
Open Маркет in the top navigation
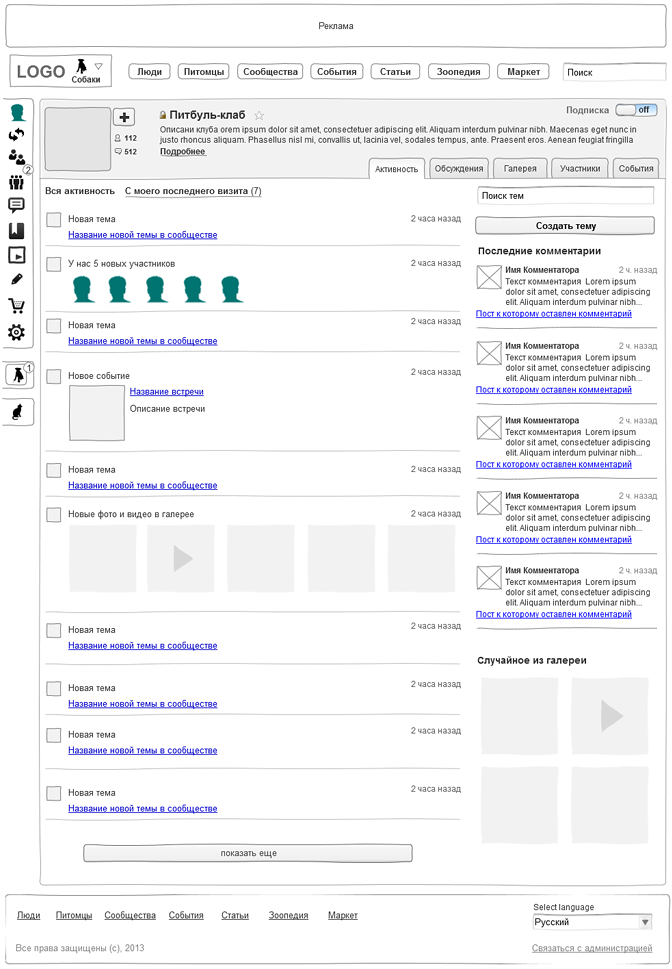click(524, 72)
